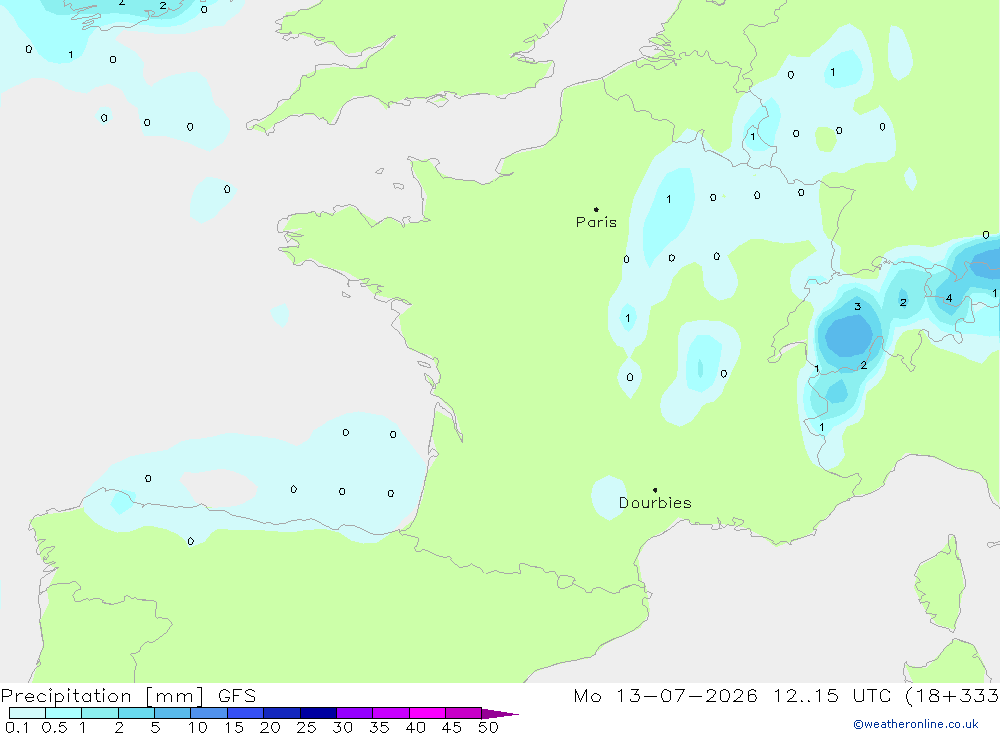Click the "50" legend scale label

point(489,727)
